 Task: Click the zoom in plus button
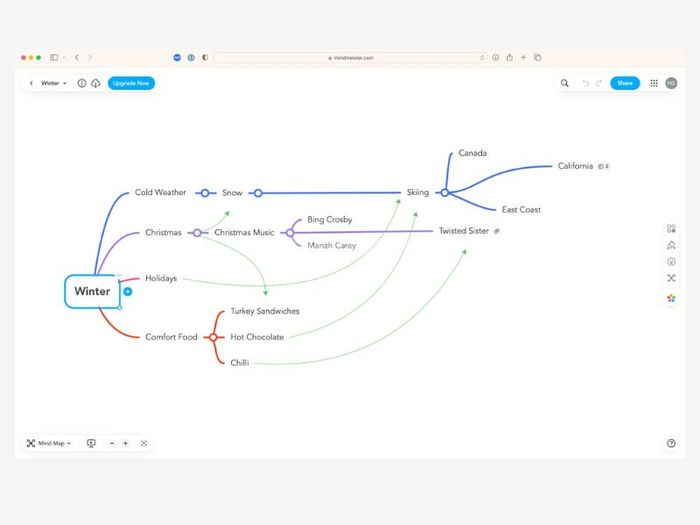coord(125,443)
